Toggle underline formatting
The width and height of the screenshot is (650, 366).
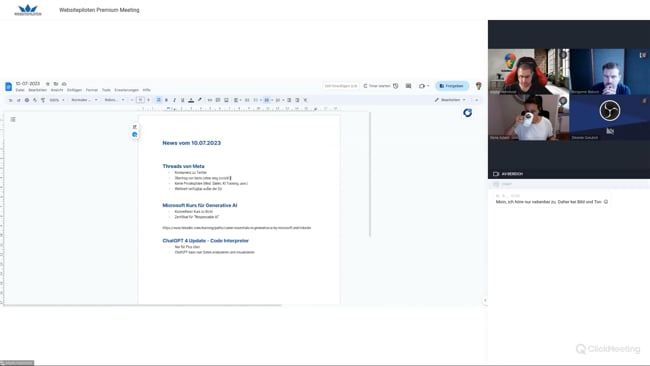click(183, 100)
